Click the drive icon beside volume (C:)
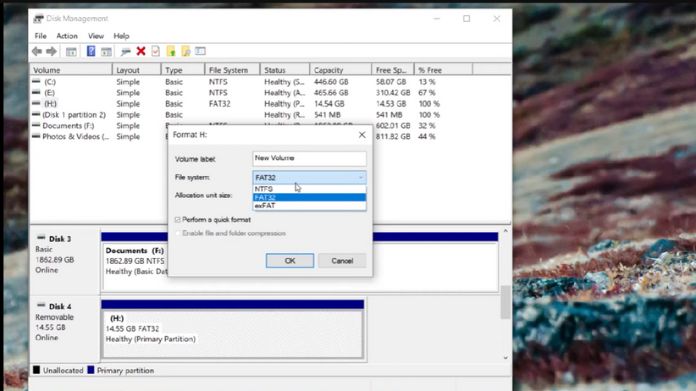This screenshot has height=391, width=696. [36, 82]
